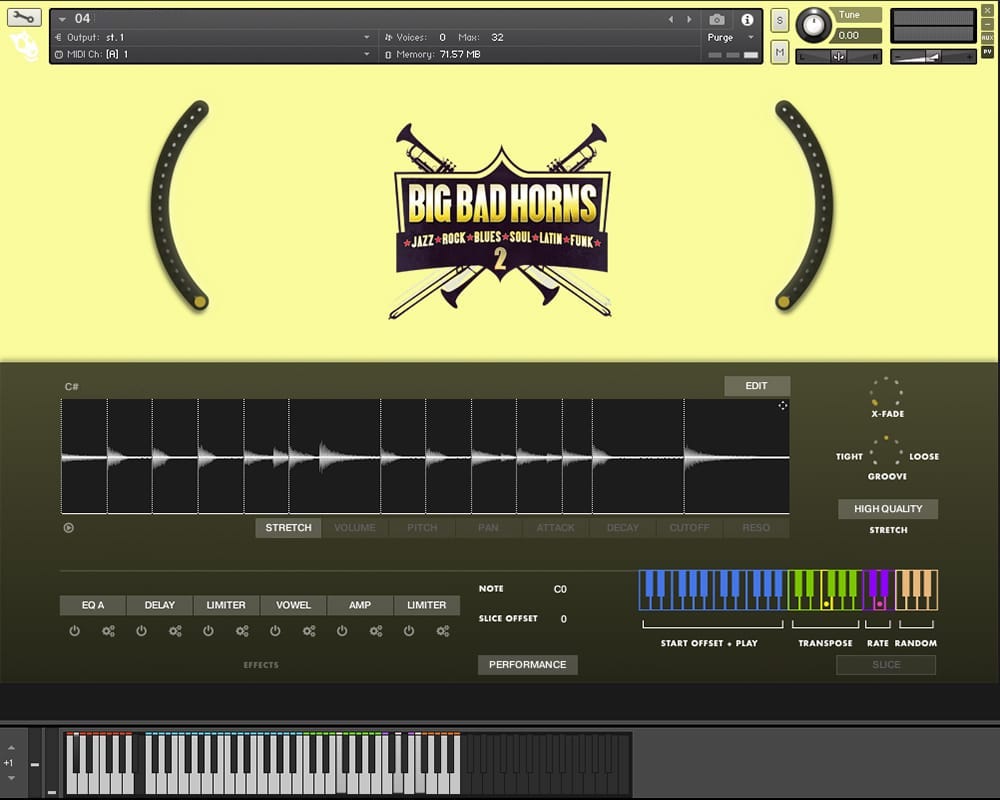Switch to the VOLUME tab

click(355, 528)
